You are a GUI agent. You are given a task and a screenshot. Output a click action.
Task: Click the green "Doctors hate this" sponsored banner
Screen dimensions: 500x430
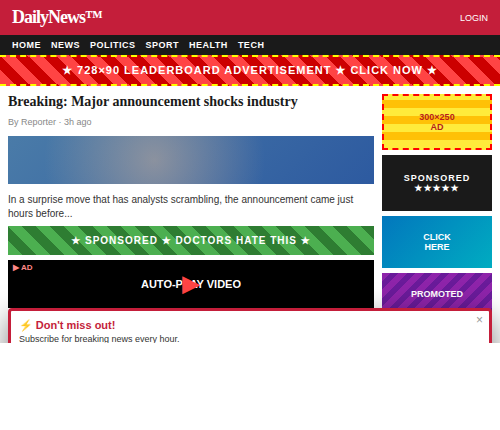[x=191, y=240]
